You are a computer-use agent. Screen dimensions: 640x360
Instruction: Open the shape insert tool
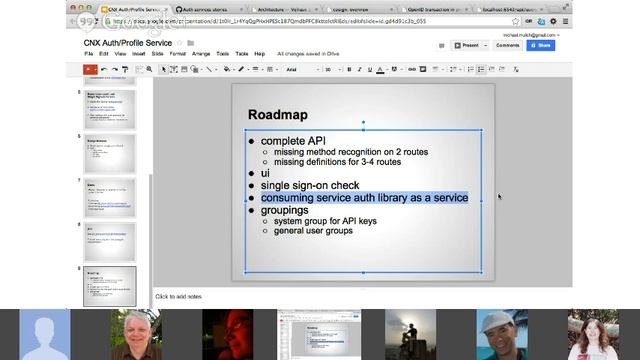[195, 69]
